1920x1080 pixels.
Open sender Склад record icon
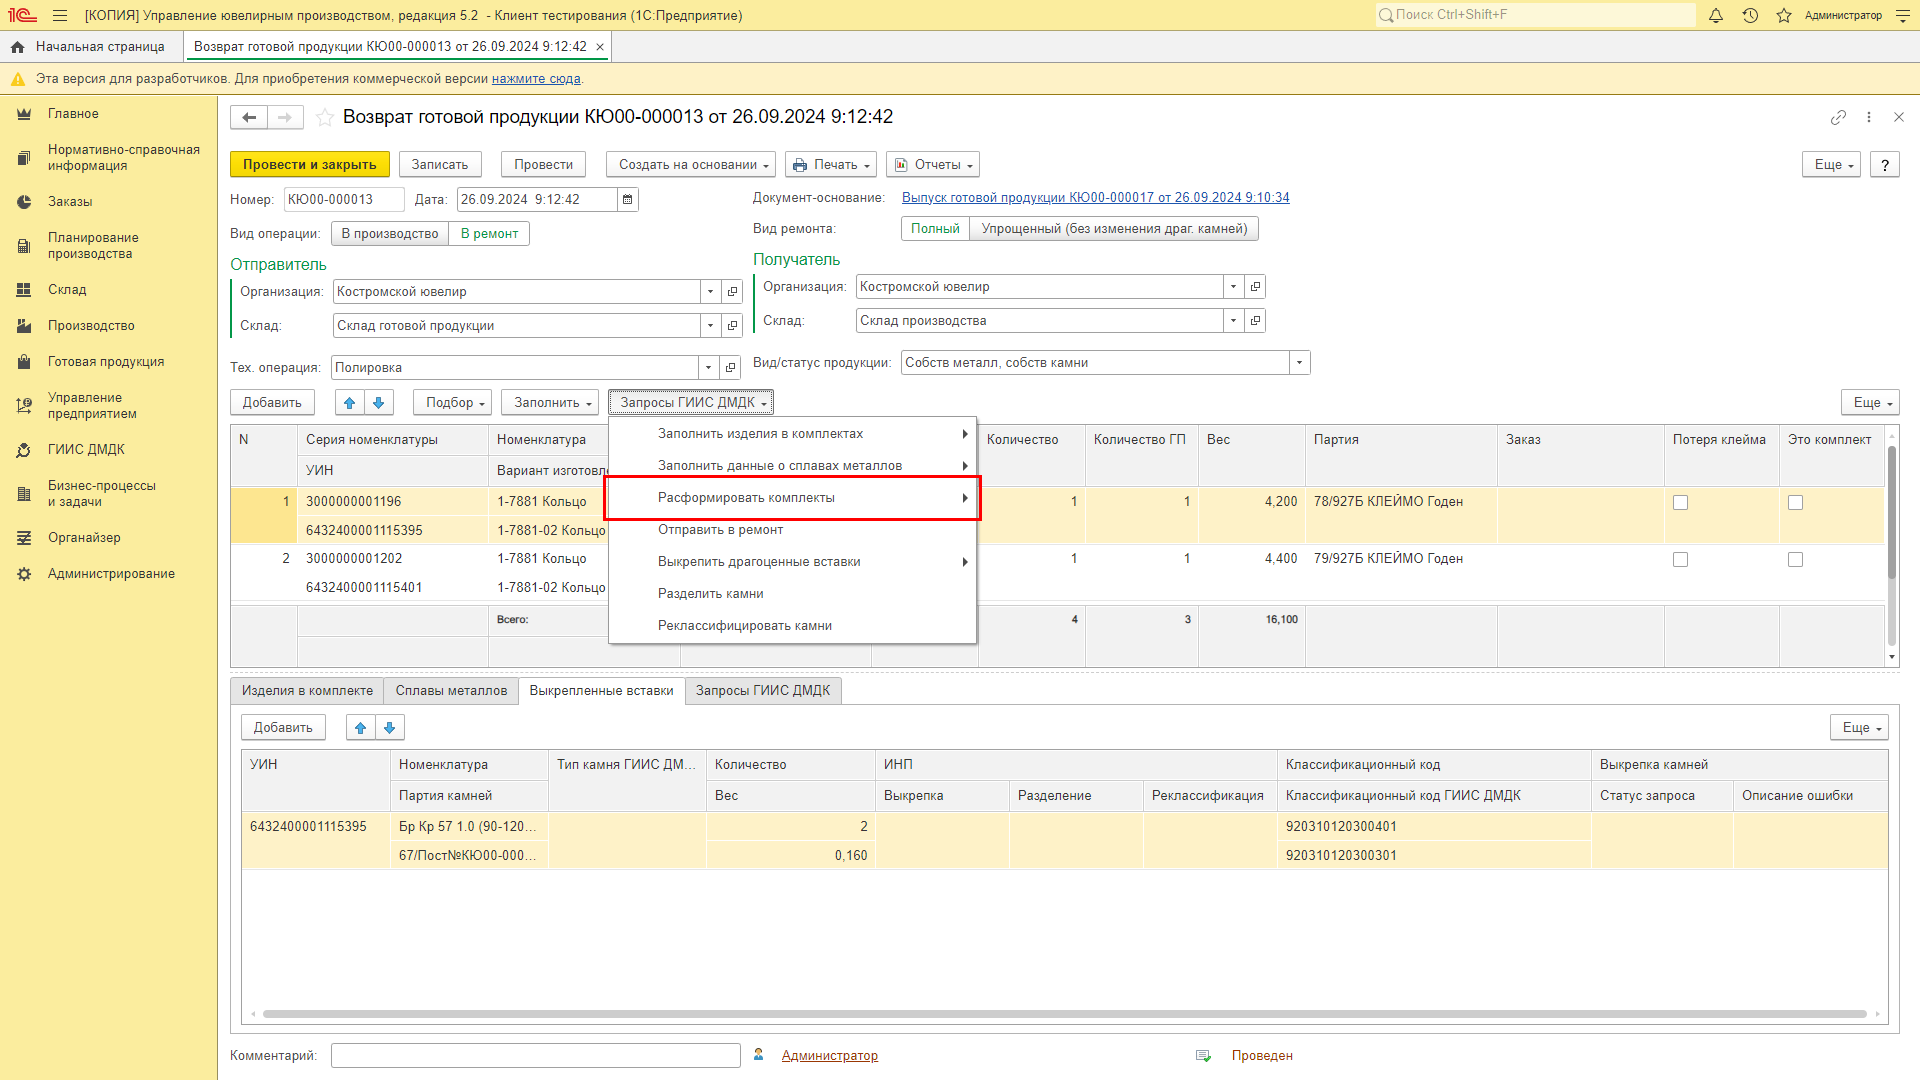[x=732, y=326]
